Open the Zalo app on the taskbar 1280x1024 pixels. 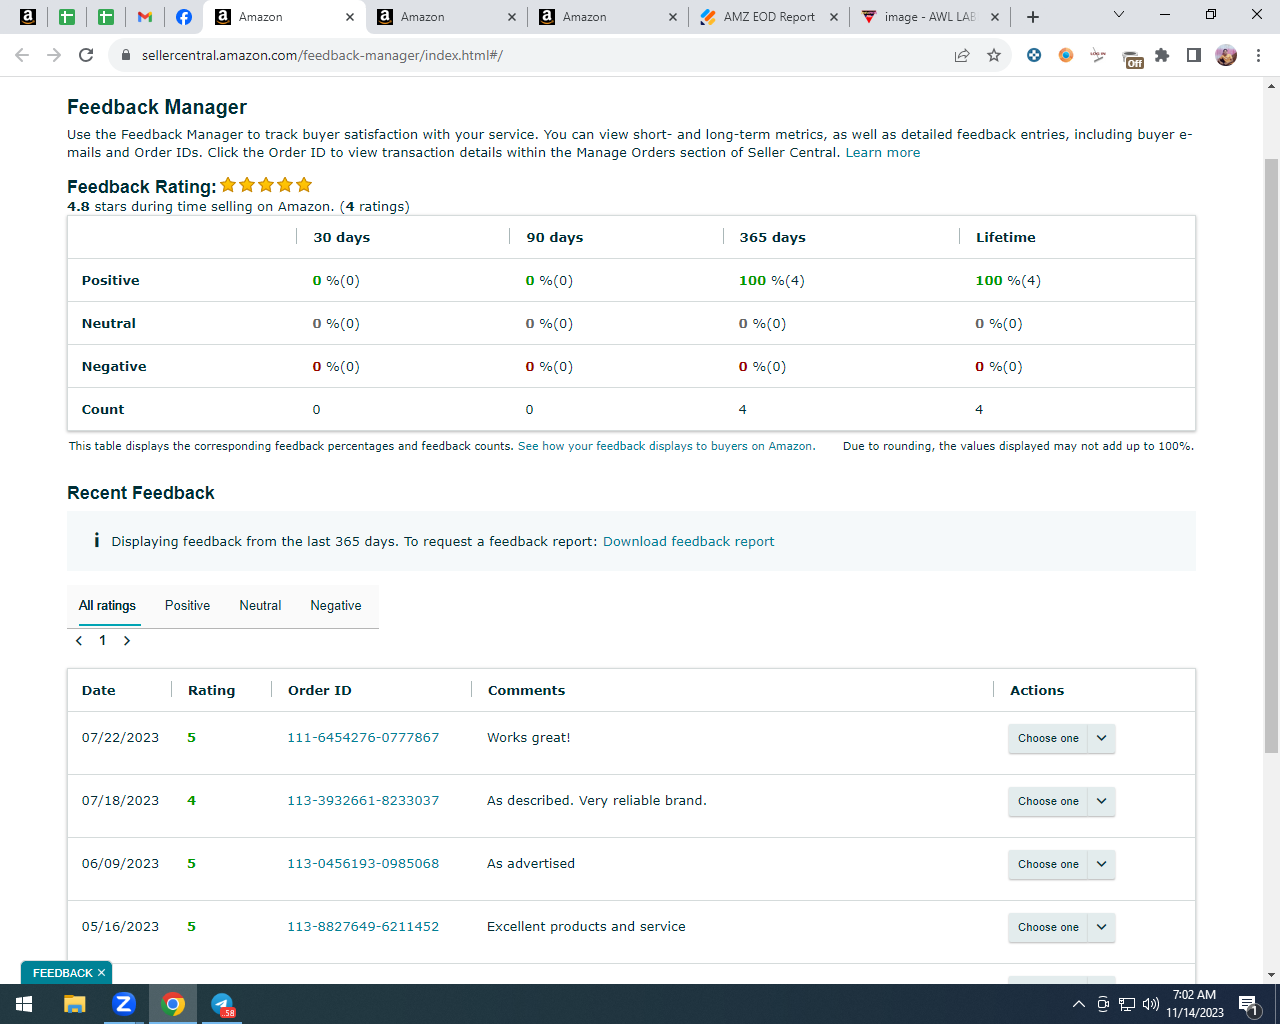point(124,1004)
